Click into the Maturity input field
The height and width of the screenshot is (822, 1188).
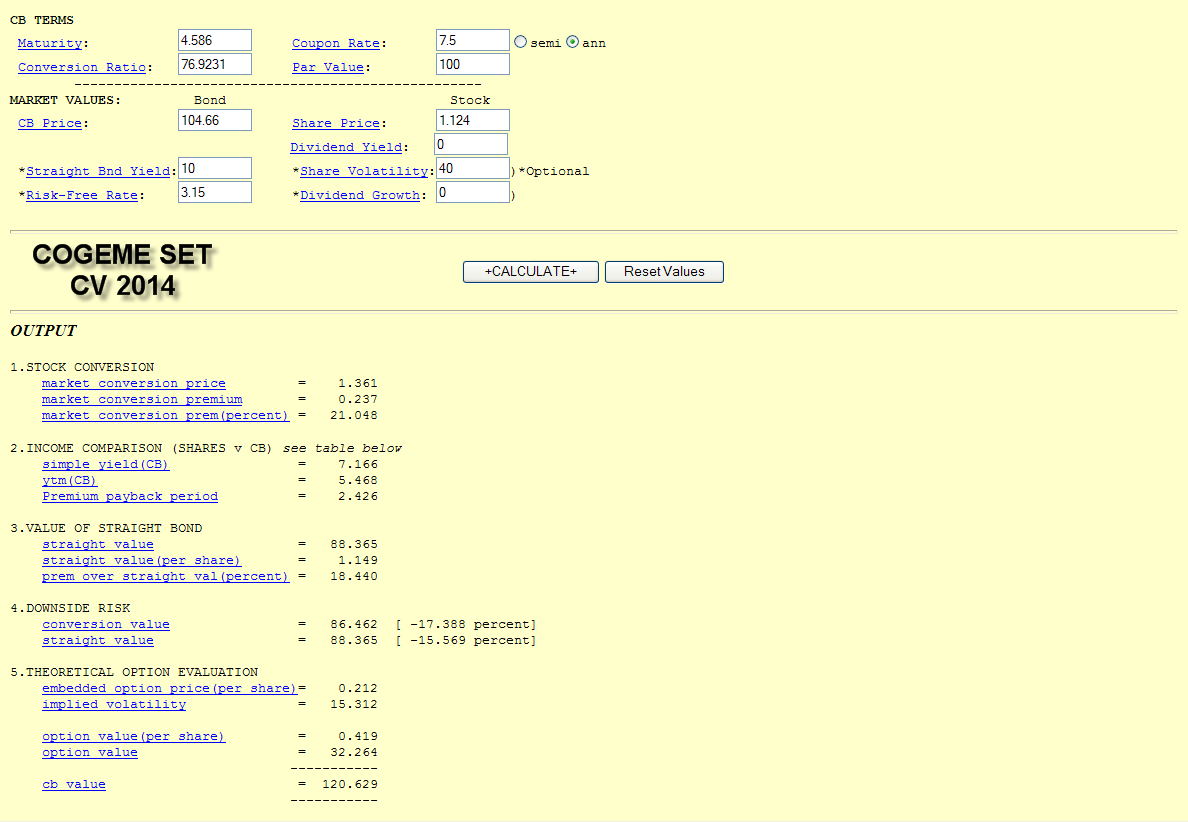click(x=214, y=40)
